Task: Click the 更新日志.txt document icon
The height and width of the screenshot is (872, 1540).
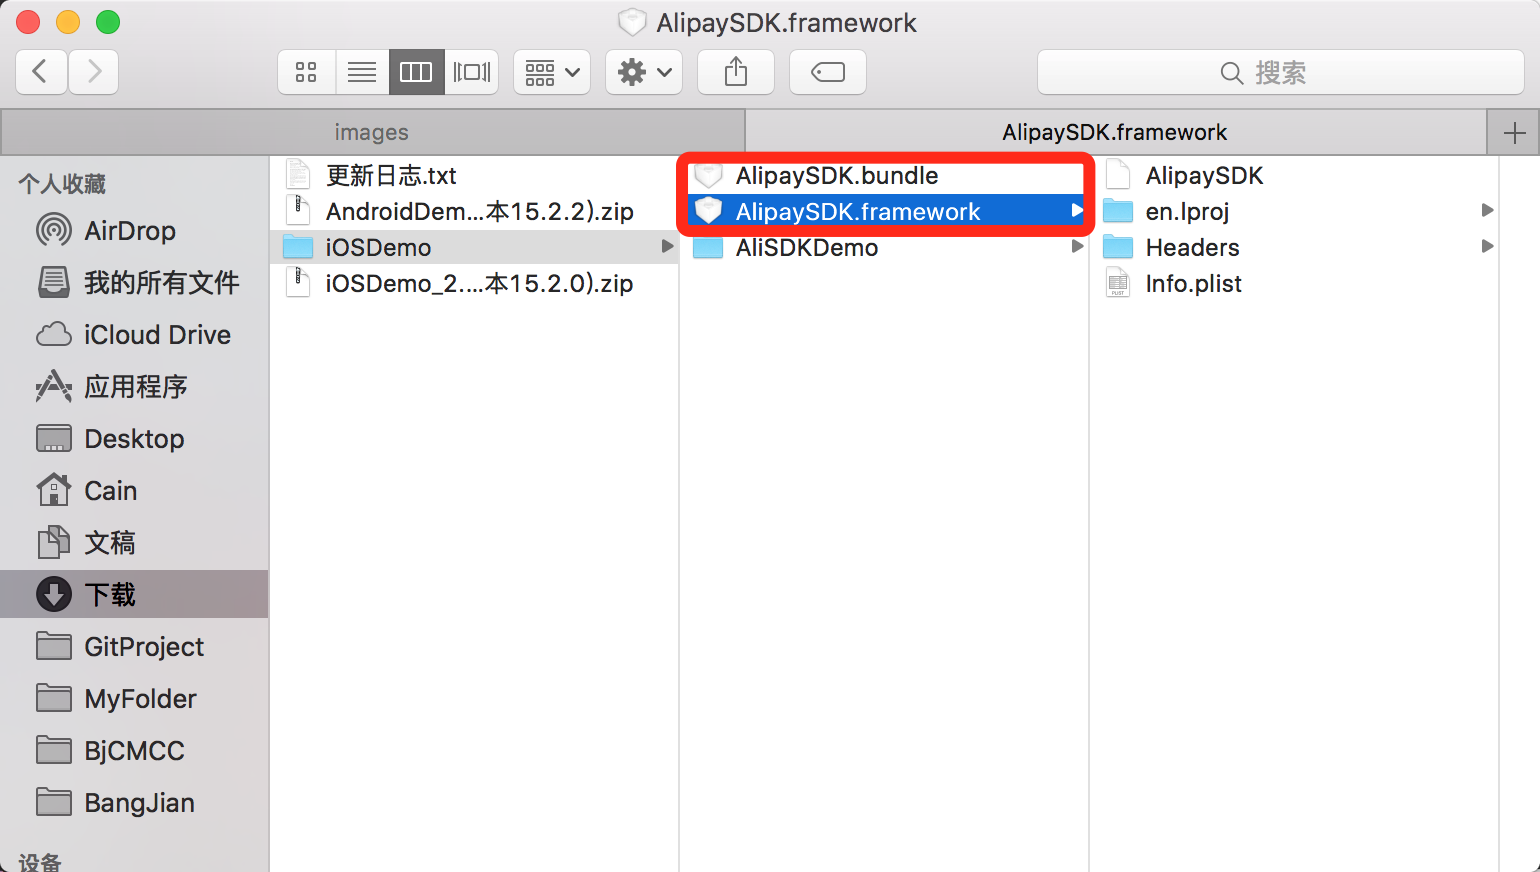Action: pos(298,175)
